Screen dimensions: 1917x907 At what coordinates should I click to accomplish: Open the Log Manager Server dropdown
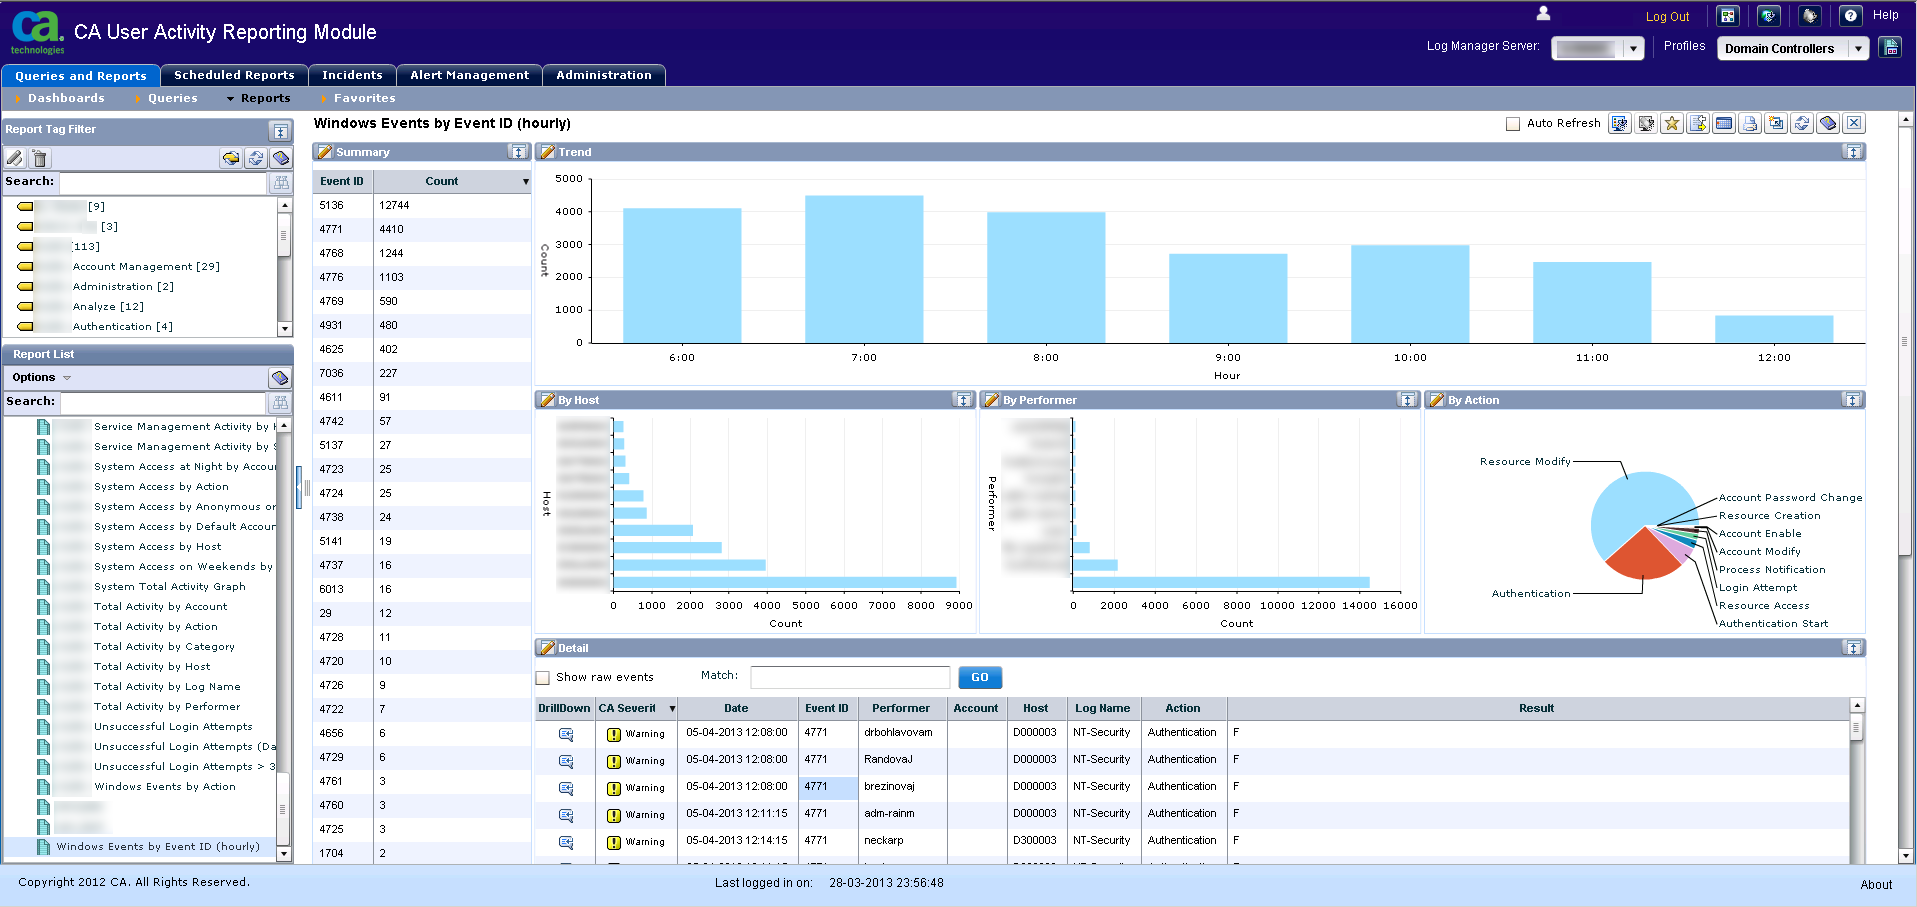tap(1634, 48)
